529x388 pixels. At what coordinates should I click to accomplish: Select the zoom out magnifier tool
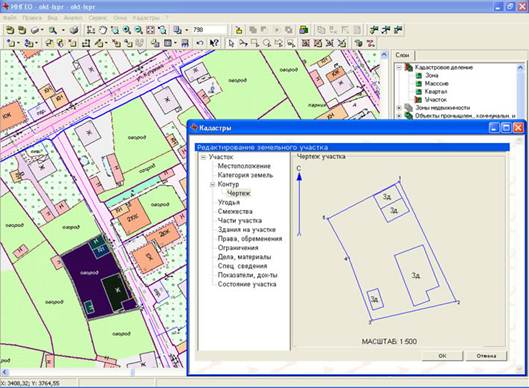[x=138, y=30]
